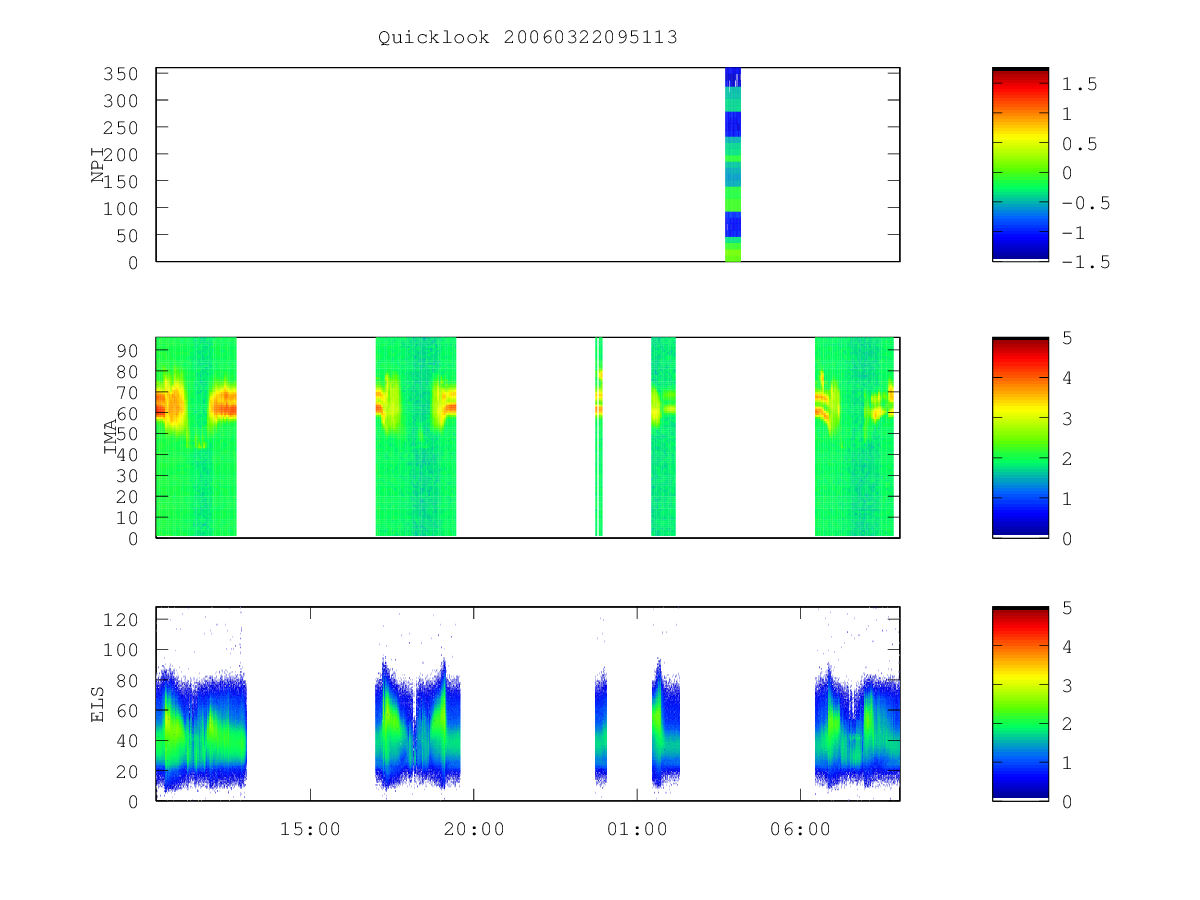The image size is (1200, 900).
Task: Click the 20:00 time tick label
Action: pos(473,829)
